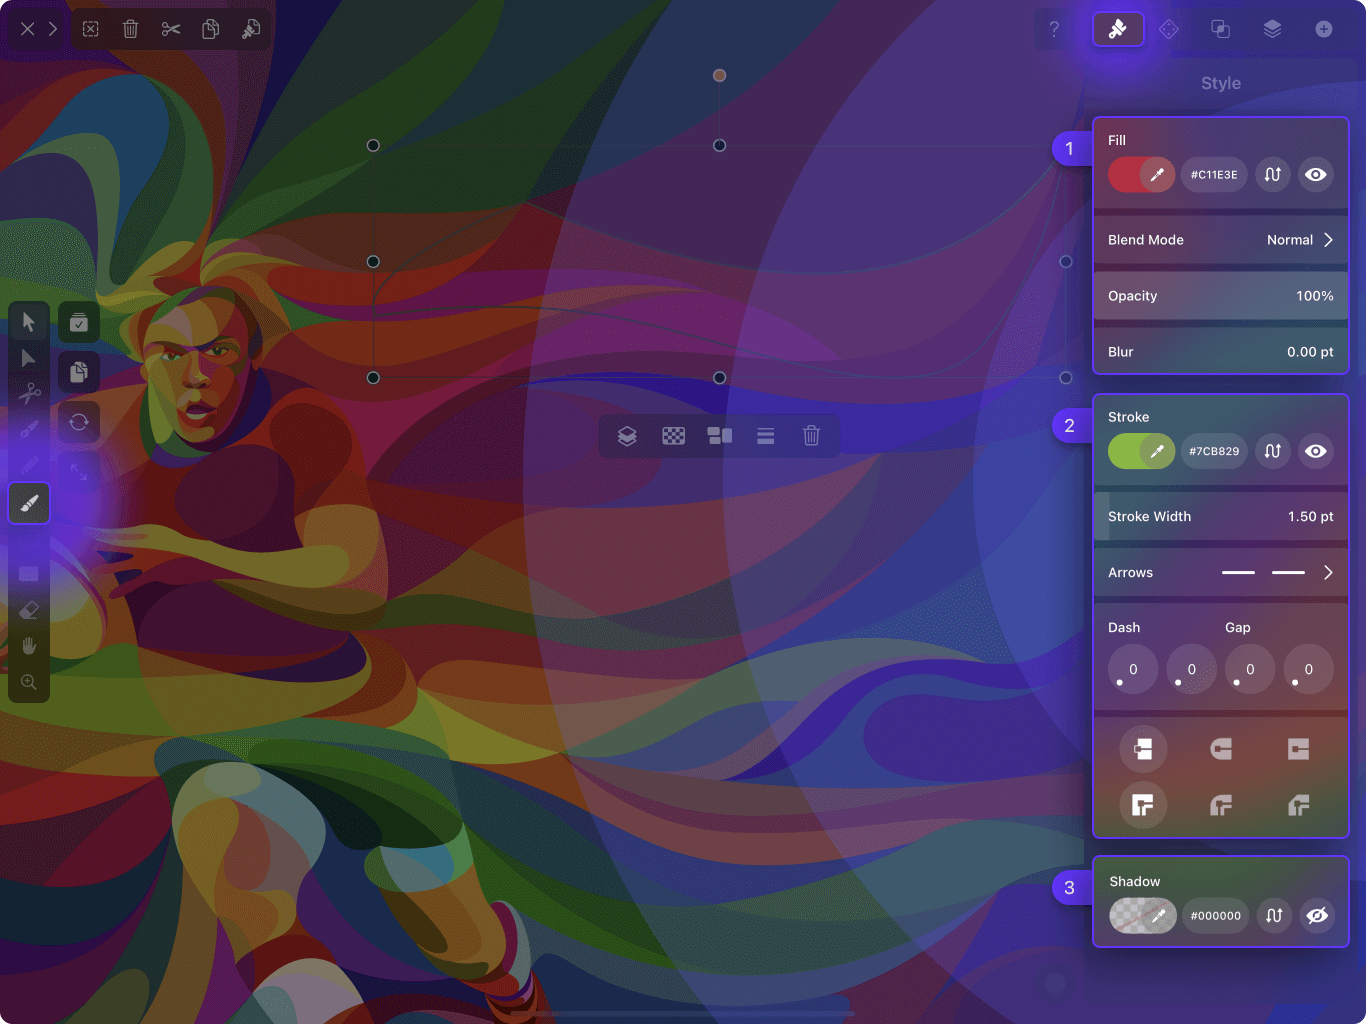The width and height of the screenshot is (1366, 1024).
Task: Select the butt line cap option
Action: pos(1143,749)
